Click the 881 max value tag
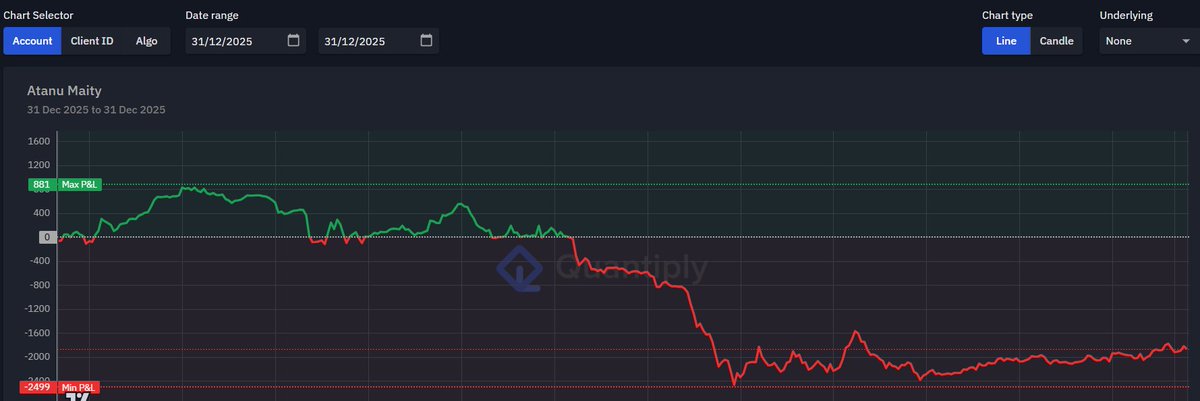Screen dimensions: 1200x401 click(42, 185)
